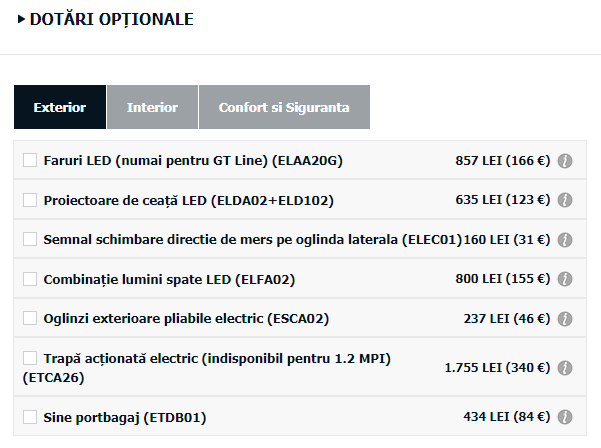Select the Exterior tab
Image resolution: width=601 pixels, height=448 pixels.
click(60, 107)
